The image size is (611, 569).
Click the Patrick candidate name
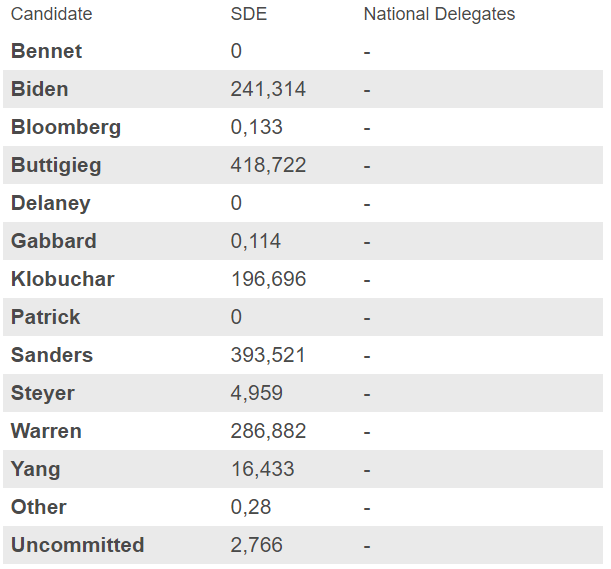tap(46, 317)
